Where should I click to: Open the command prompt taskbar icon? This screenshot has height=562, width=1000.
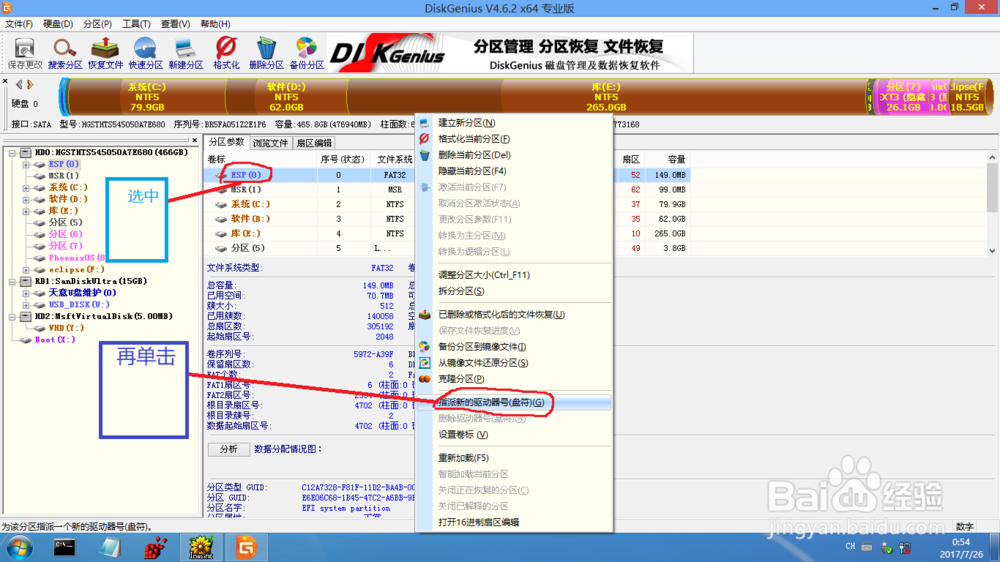[64, 547]
